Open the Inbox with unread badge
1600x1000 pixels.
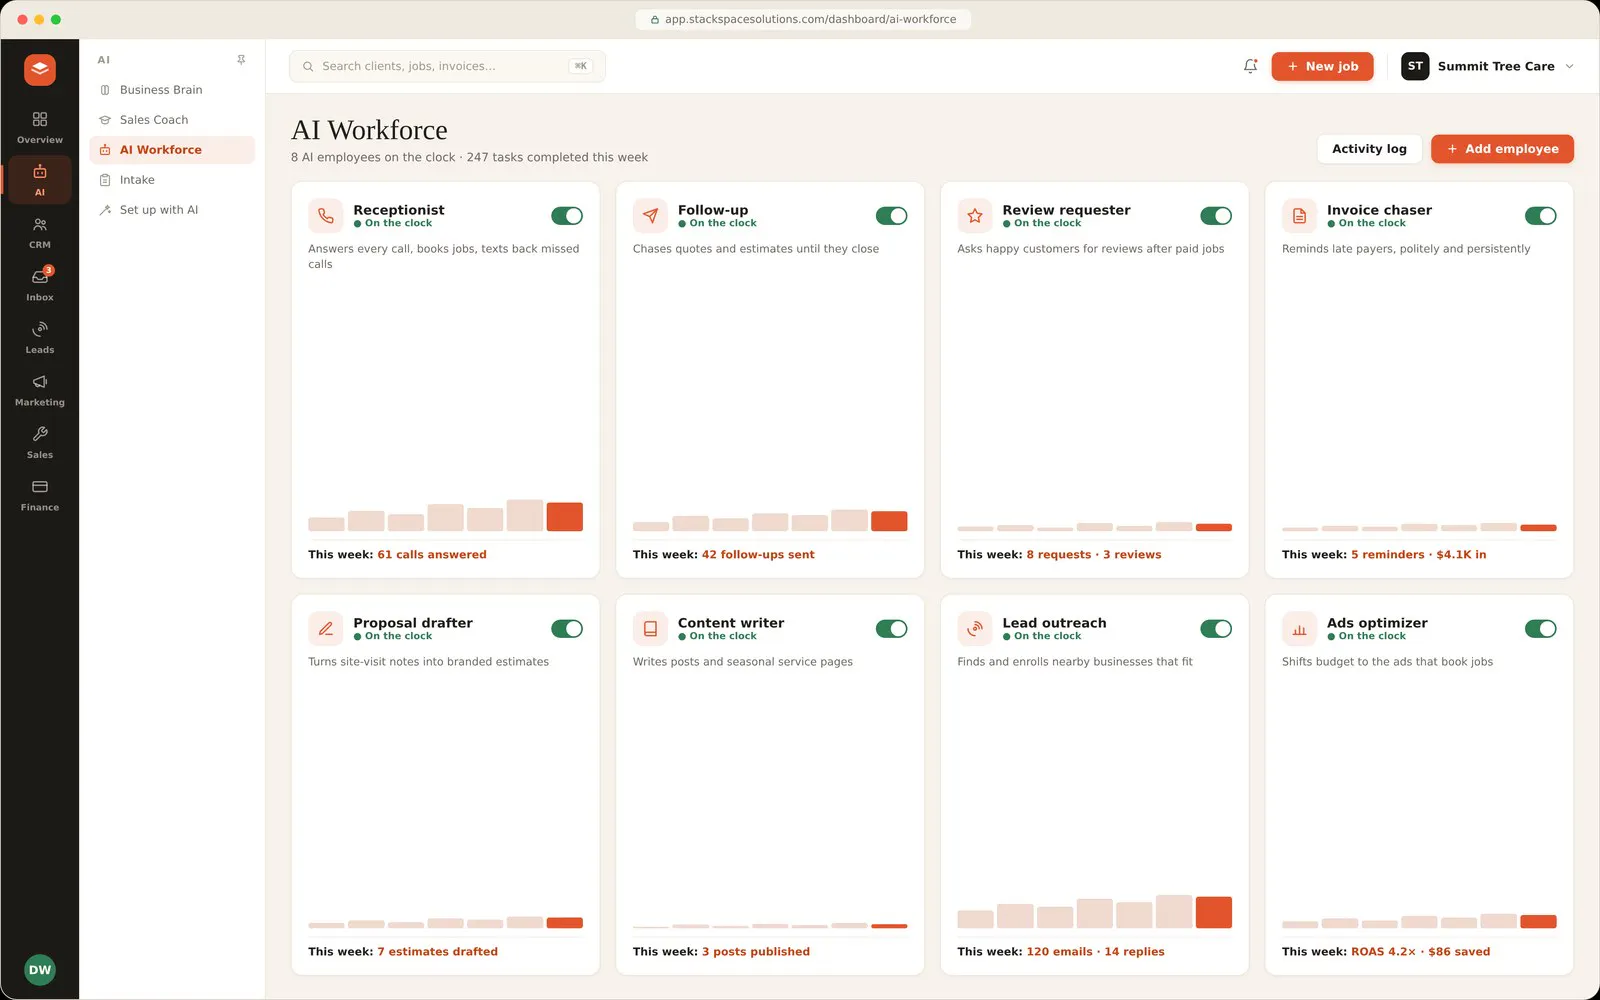pyautogui.click(x=40, y=285)
